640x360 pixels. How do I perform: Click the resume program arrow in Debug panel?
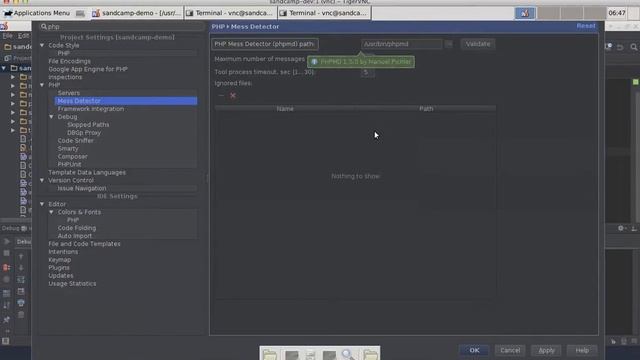coord(7,242)
